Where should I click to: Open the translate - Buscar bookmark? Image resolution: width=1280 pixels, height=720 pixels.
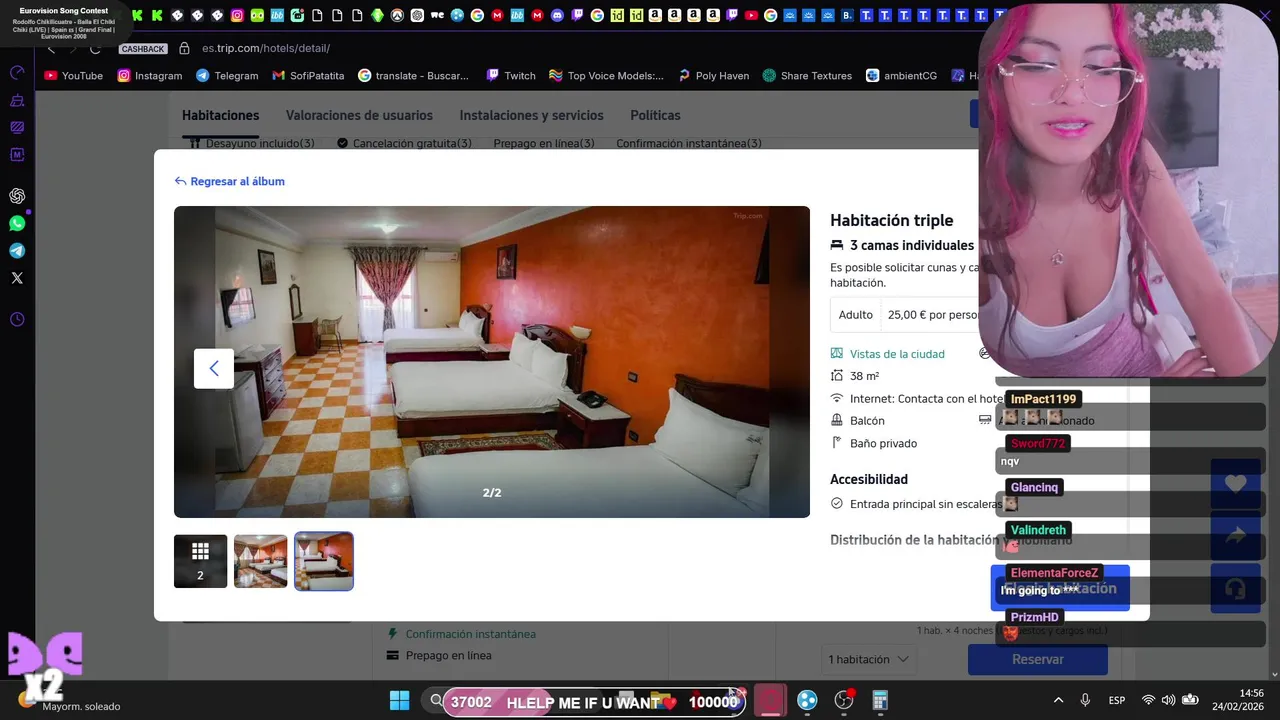point(413,75)
